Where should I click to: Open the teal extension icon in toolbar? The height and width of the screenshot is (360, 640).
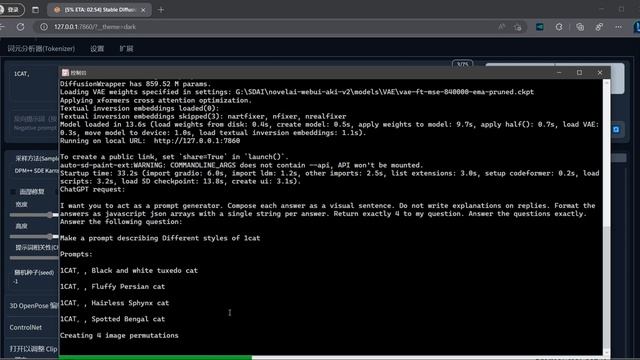pyautogui.click(x=540, y=27)
